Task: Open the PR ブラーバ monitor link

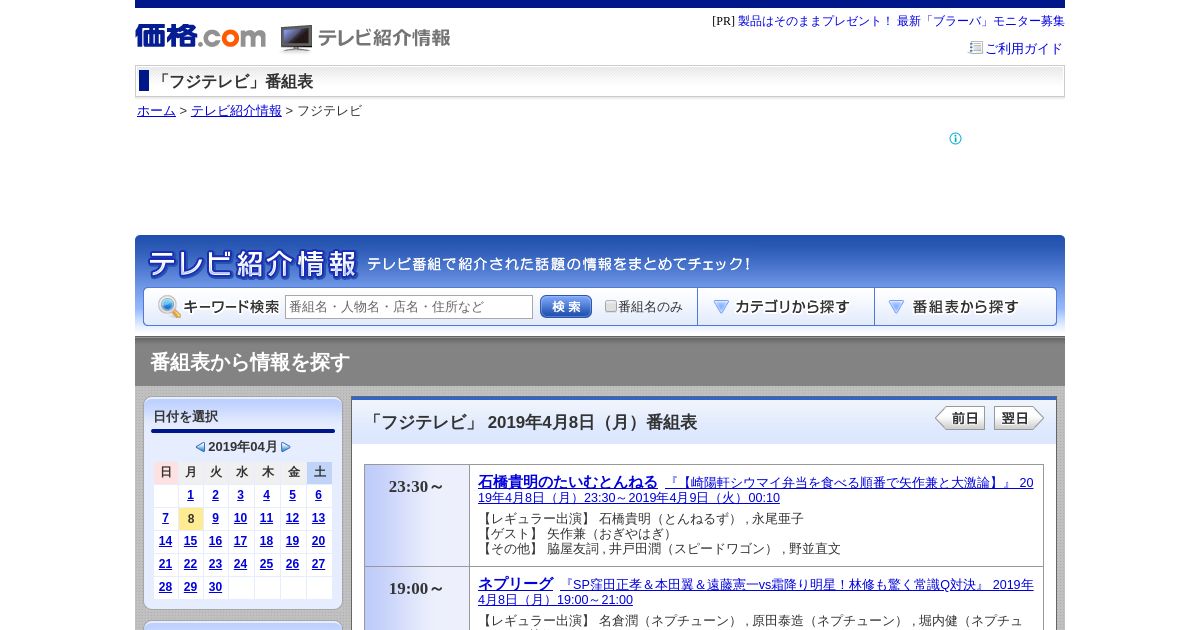Action: 901,21
